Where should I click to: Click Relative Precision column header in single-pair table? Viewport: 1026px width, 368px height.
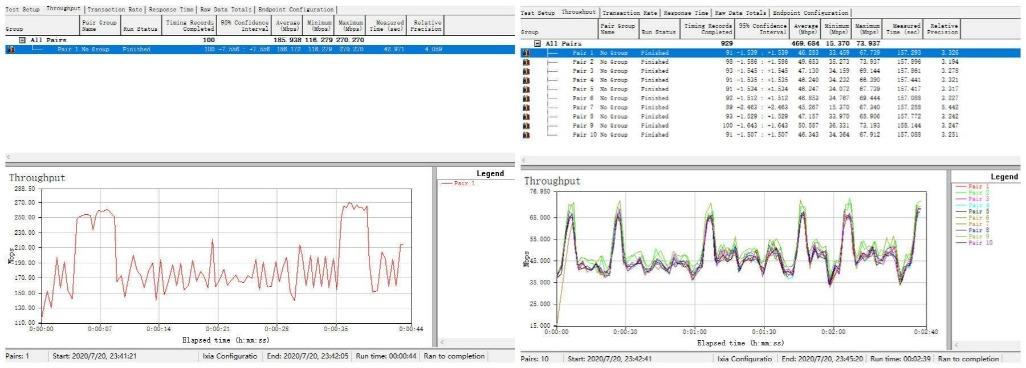pyautogui.click(x=426, y=26)
